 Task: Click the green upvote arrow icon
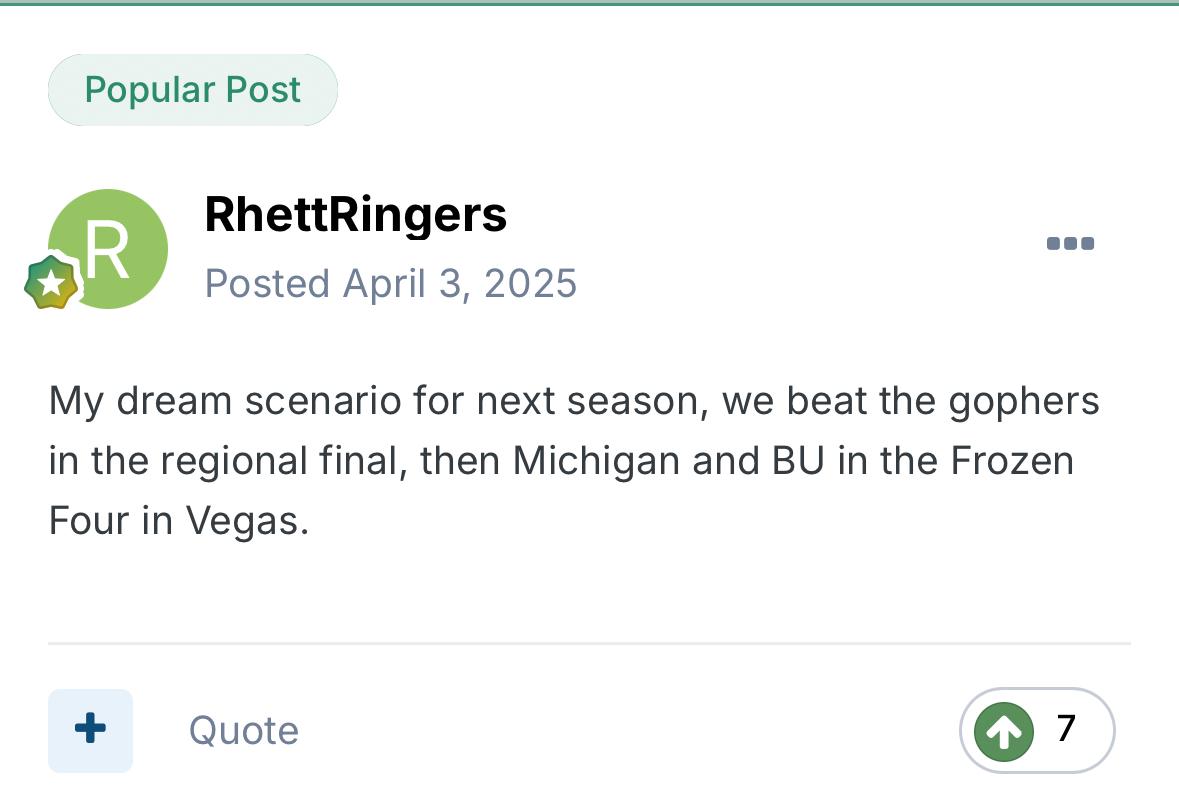[1004, 731]
